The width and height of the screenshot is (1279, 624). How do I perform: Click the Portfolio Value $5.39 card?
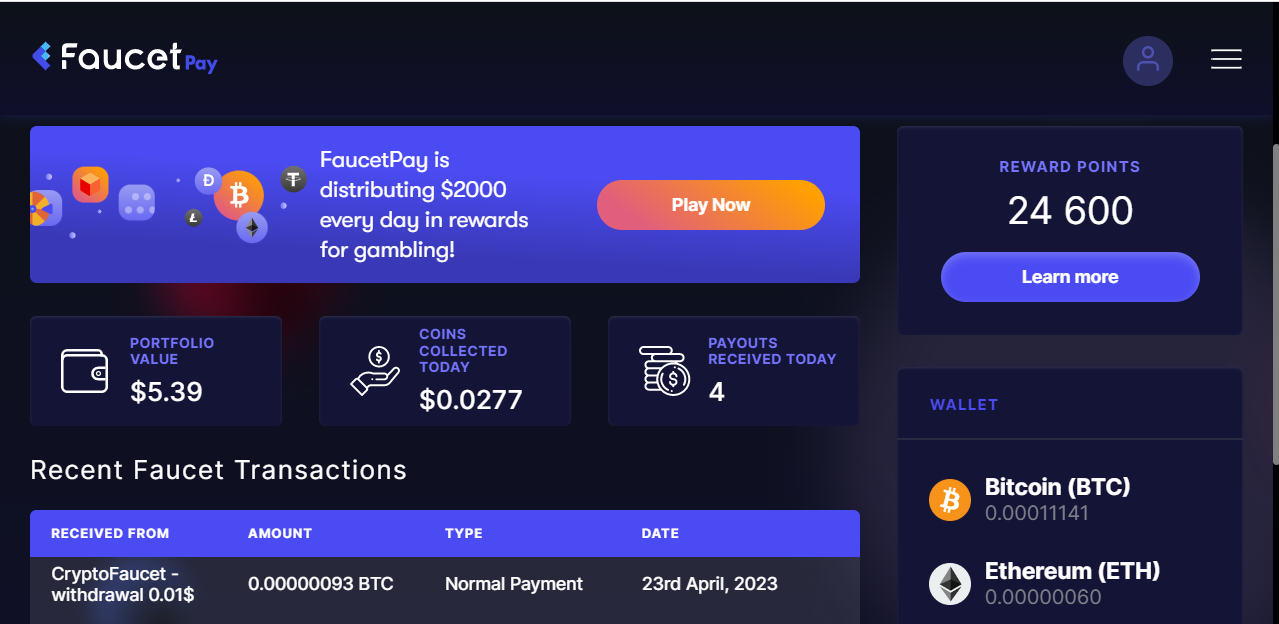[x=156, y=371]
